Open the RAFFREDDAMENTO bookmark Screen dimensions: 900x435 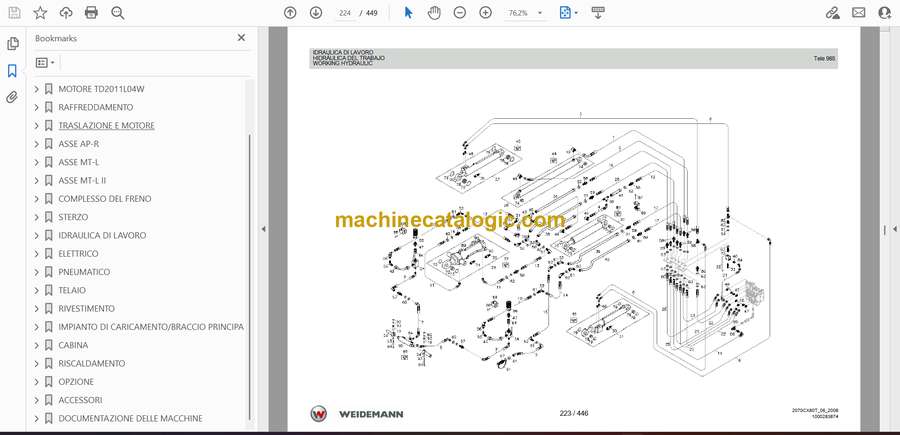[x=95, y=107]
